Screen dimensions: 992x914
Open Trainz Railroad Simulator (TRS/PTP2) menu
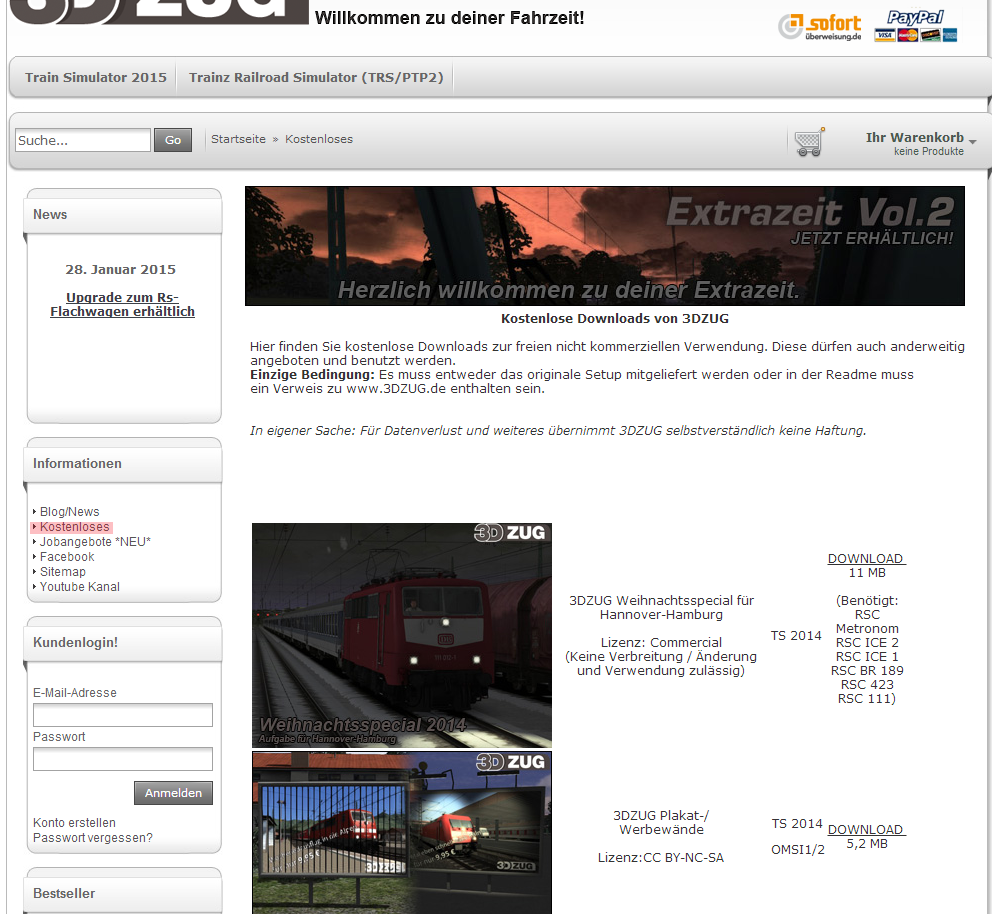coord(316,77)
